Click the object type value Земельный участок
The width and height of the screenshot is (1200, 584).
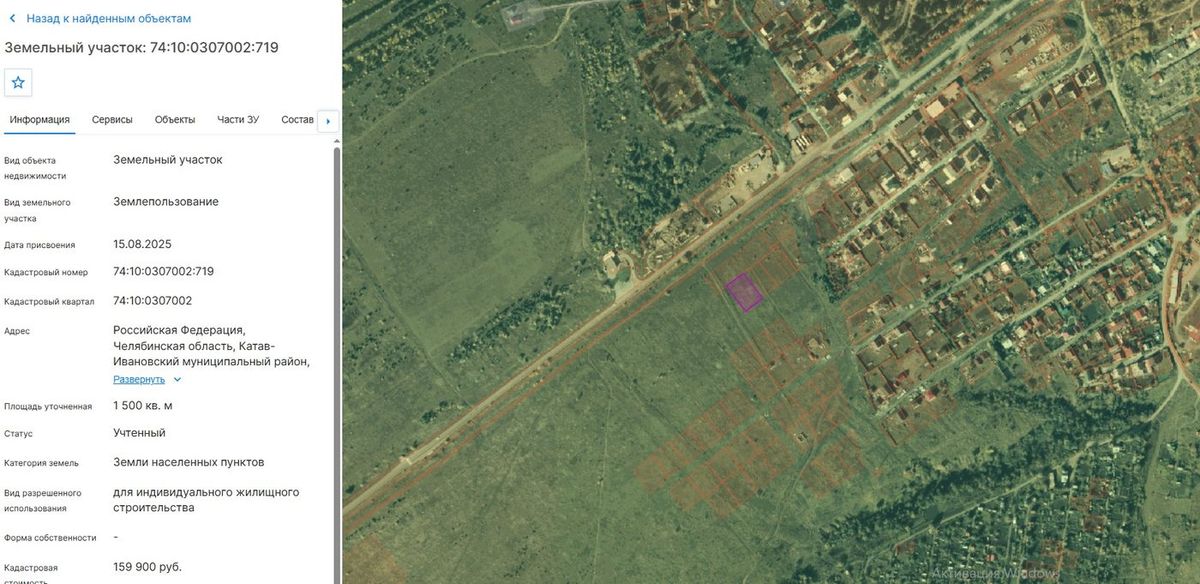click(168, 159)
